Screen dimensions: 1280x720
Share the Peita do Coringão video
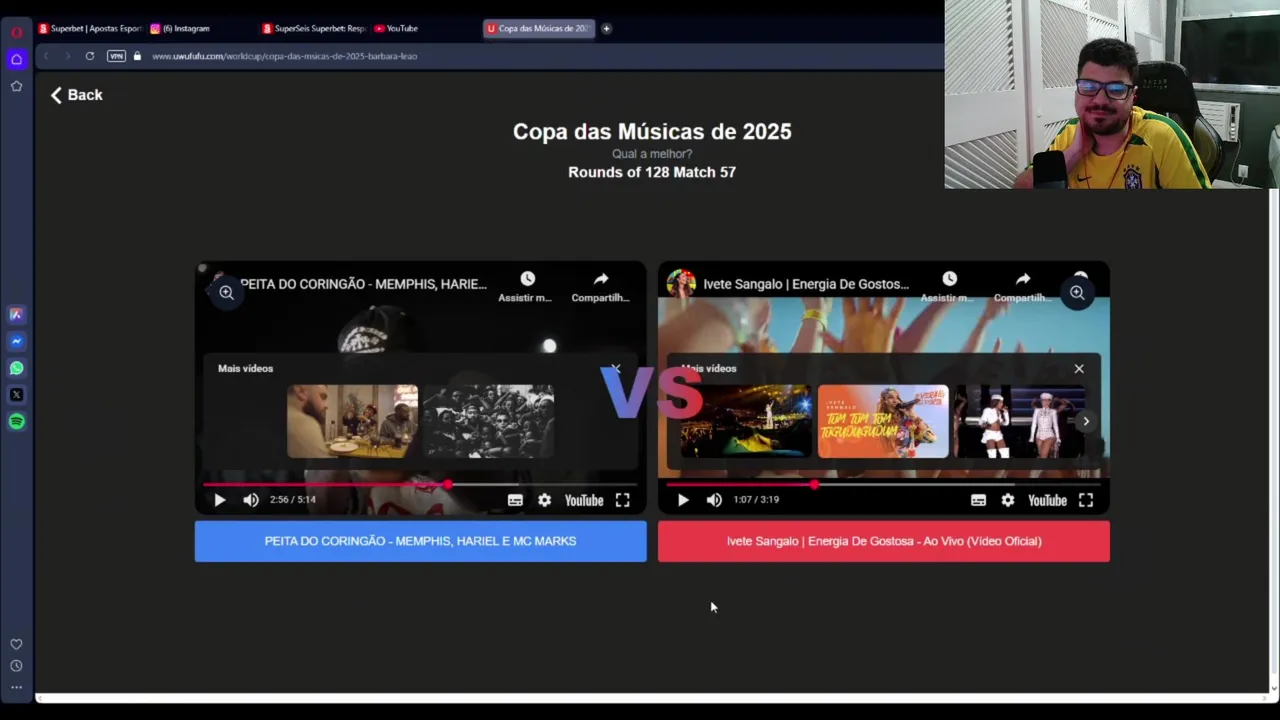coord(600,285)
